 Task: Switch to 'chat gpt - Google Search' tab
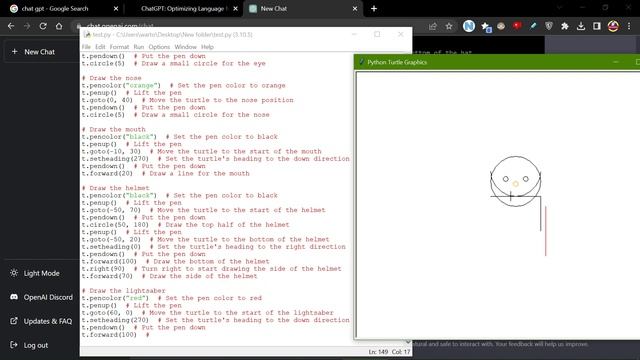61,9
